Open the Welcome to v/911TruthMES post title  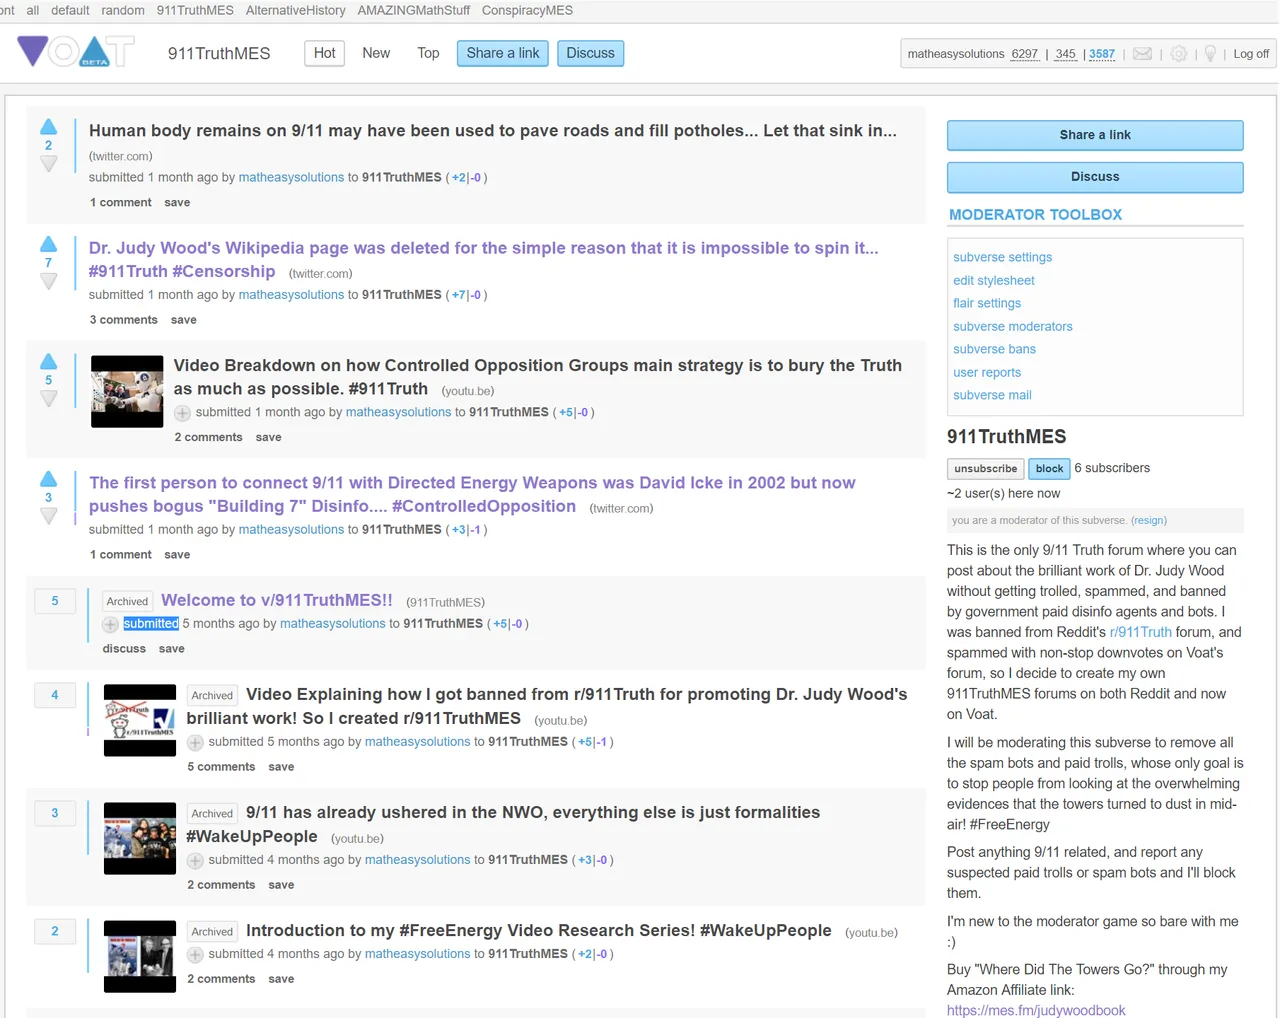277,600
